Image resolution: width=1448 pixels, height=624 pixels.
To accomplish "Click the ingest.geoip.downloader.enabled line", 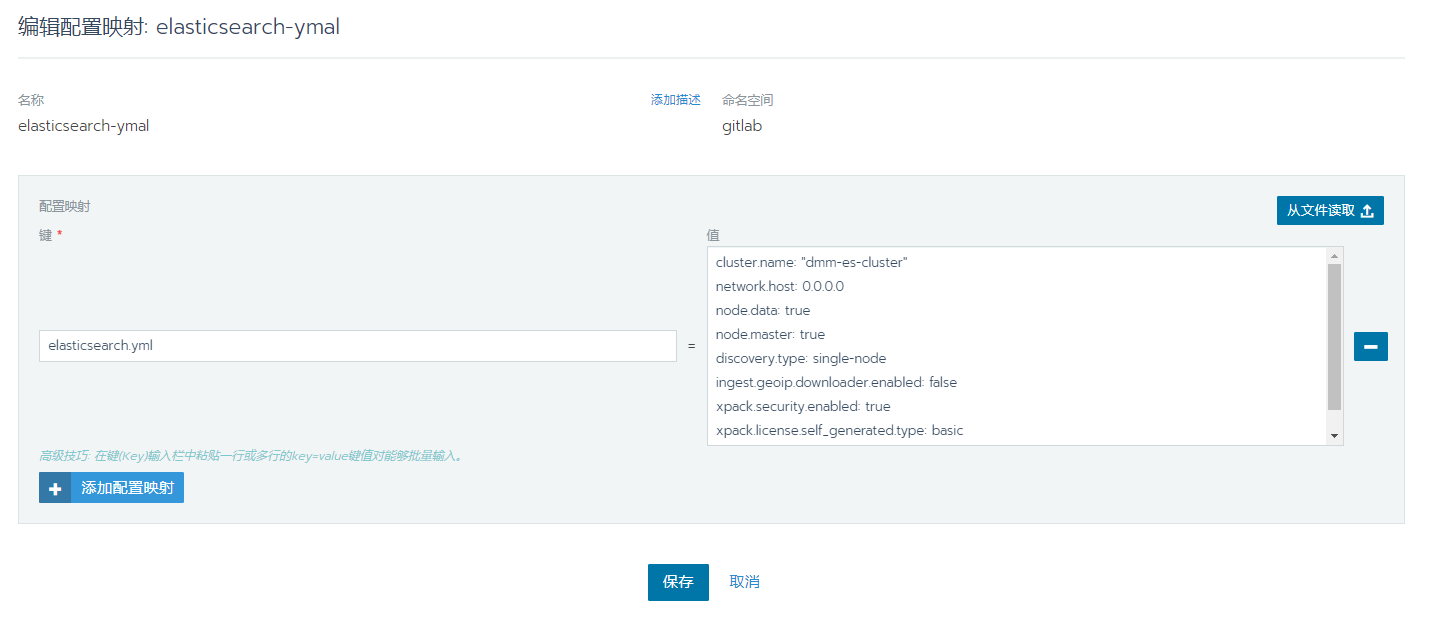I will click(x=836, y=382).
